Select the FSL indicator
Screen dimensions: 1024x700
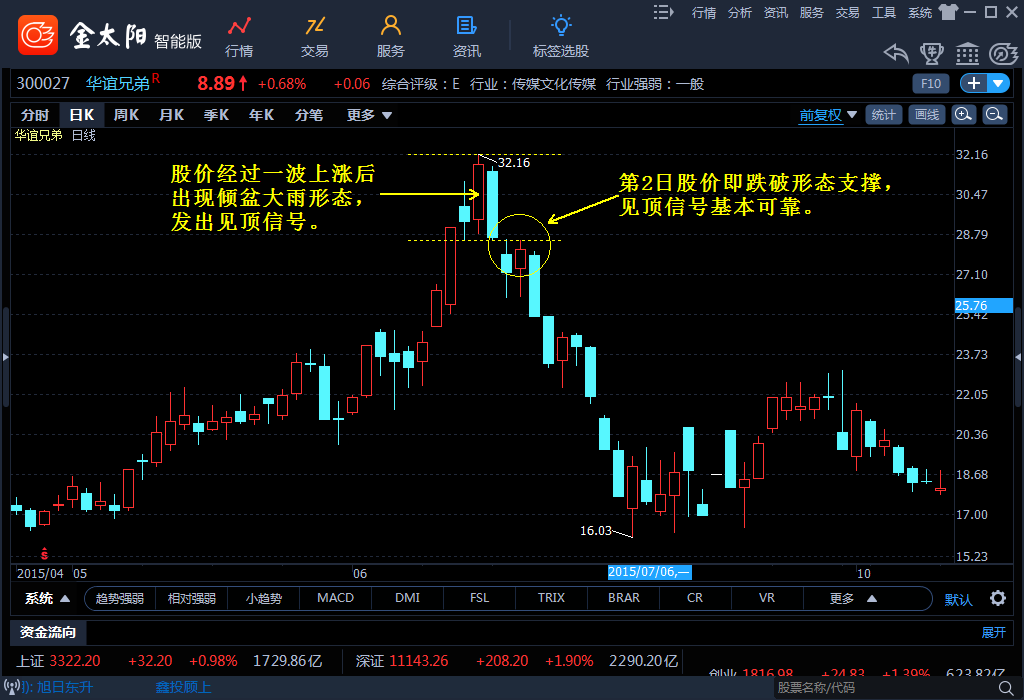point(479,598)
